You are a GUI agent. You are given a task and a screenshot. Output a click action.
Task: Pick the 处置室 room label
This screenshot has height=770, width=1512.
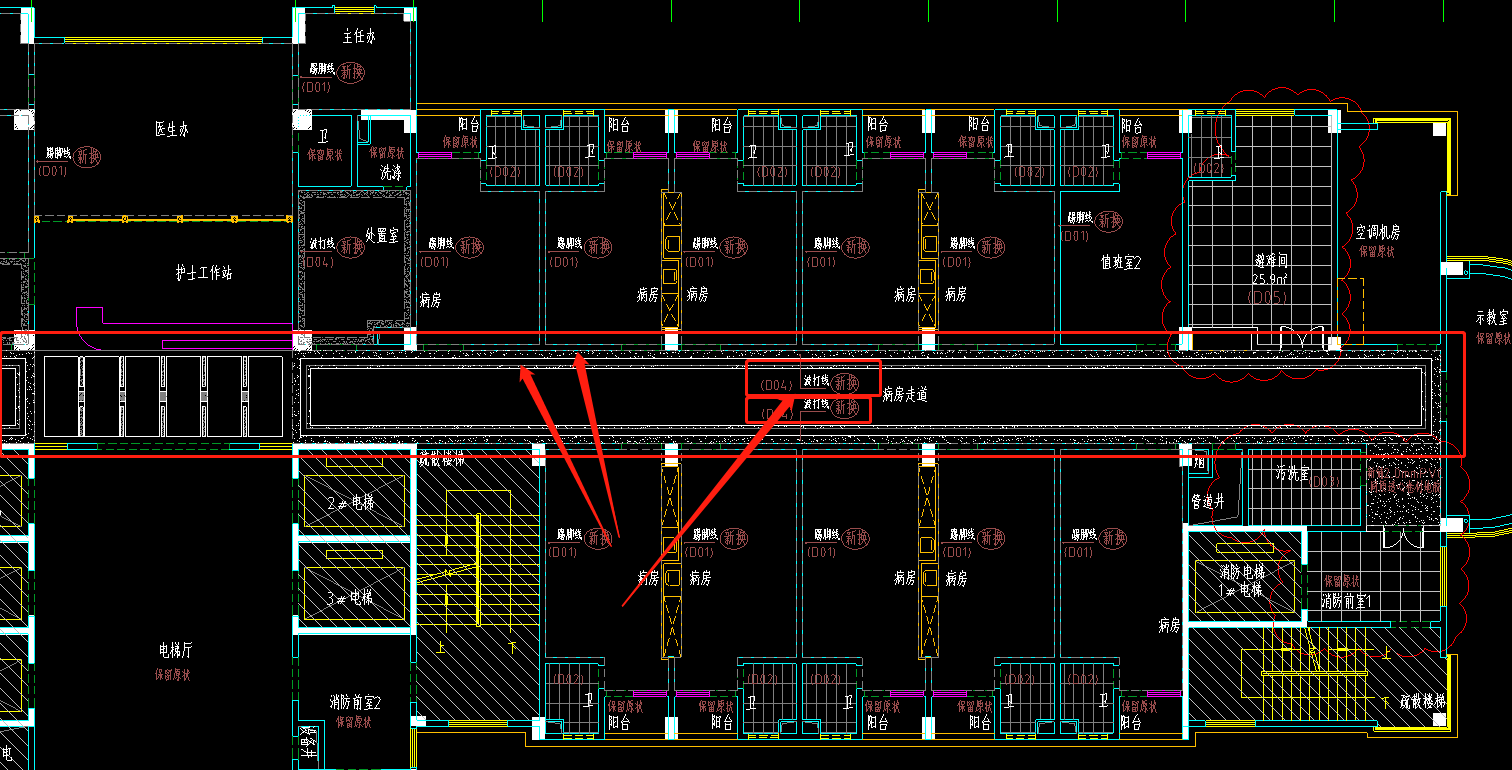382,236
